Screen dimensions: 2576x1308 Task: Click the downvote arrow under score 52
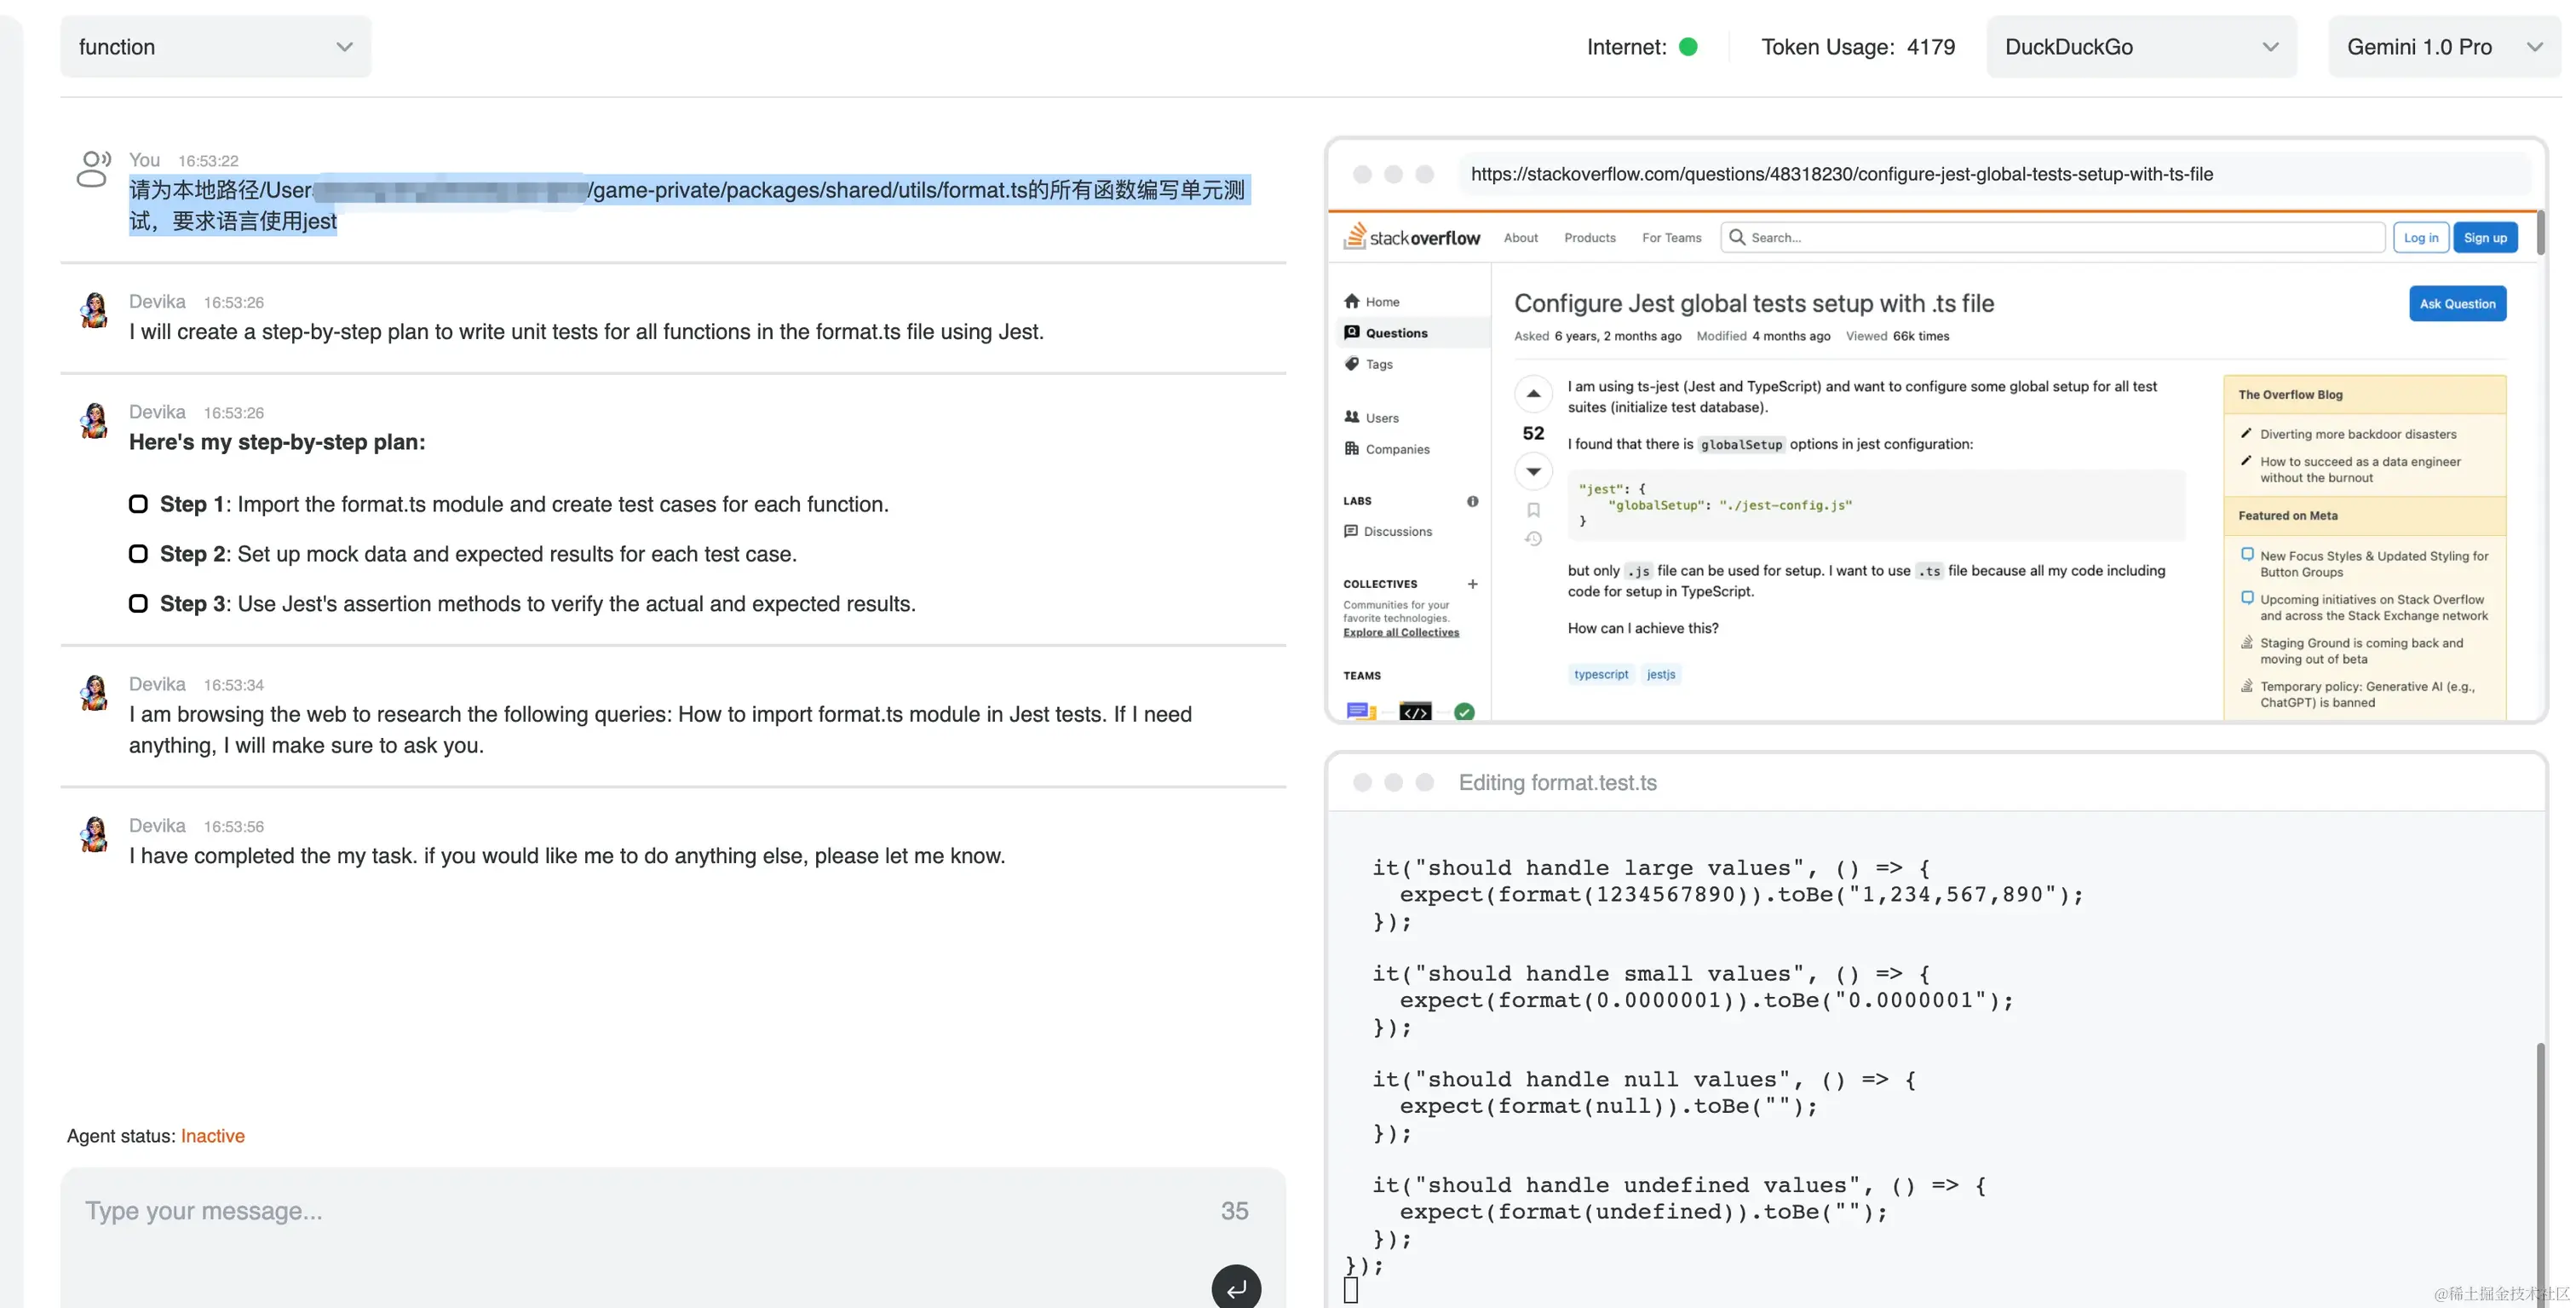1533,471
